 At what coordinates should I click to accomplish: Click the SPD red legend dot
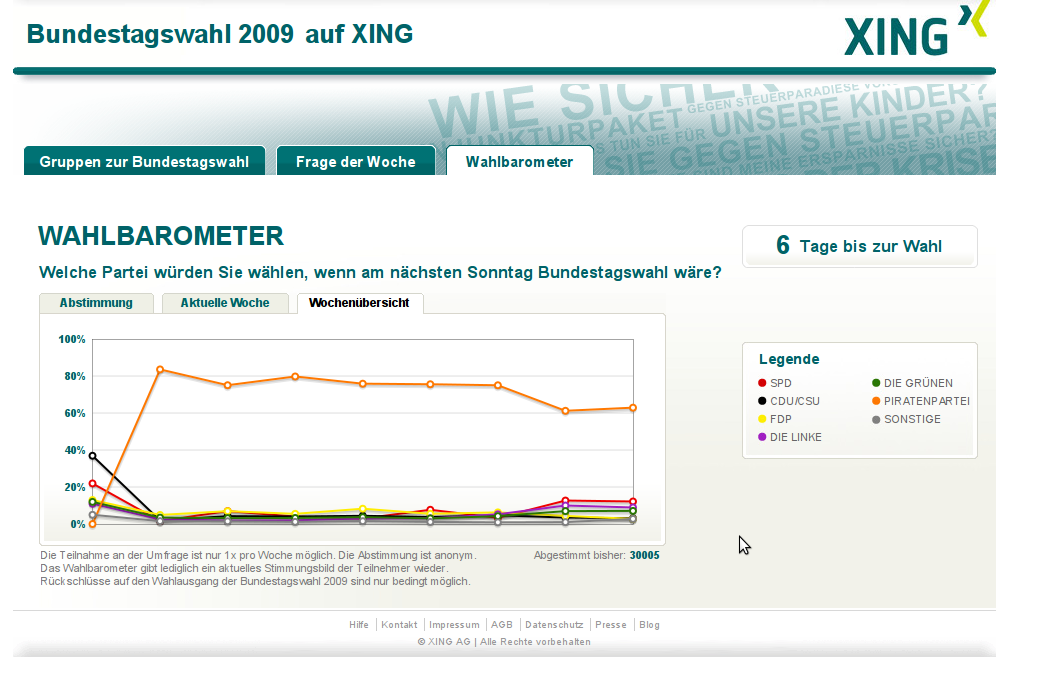pos(762,383)
